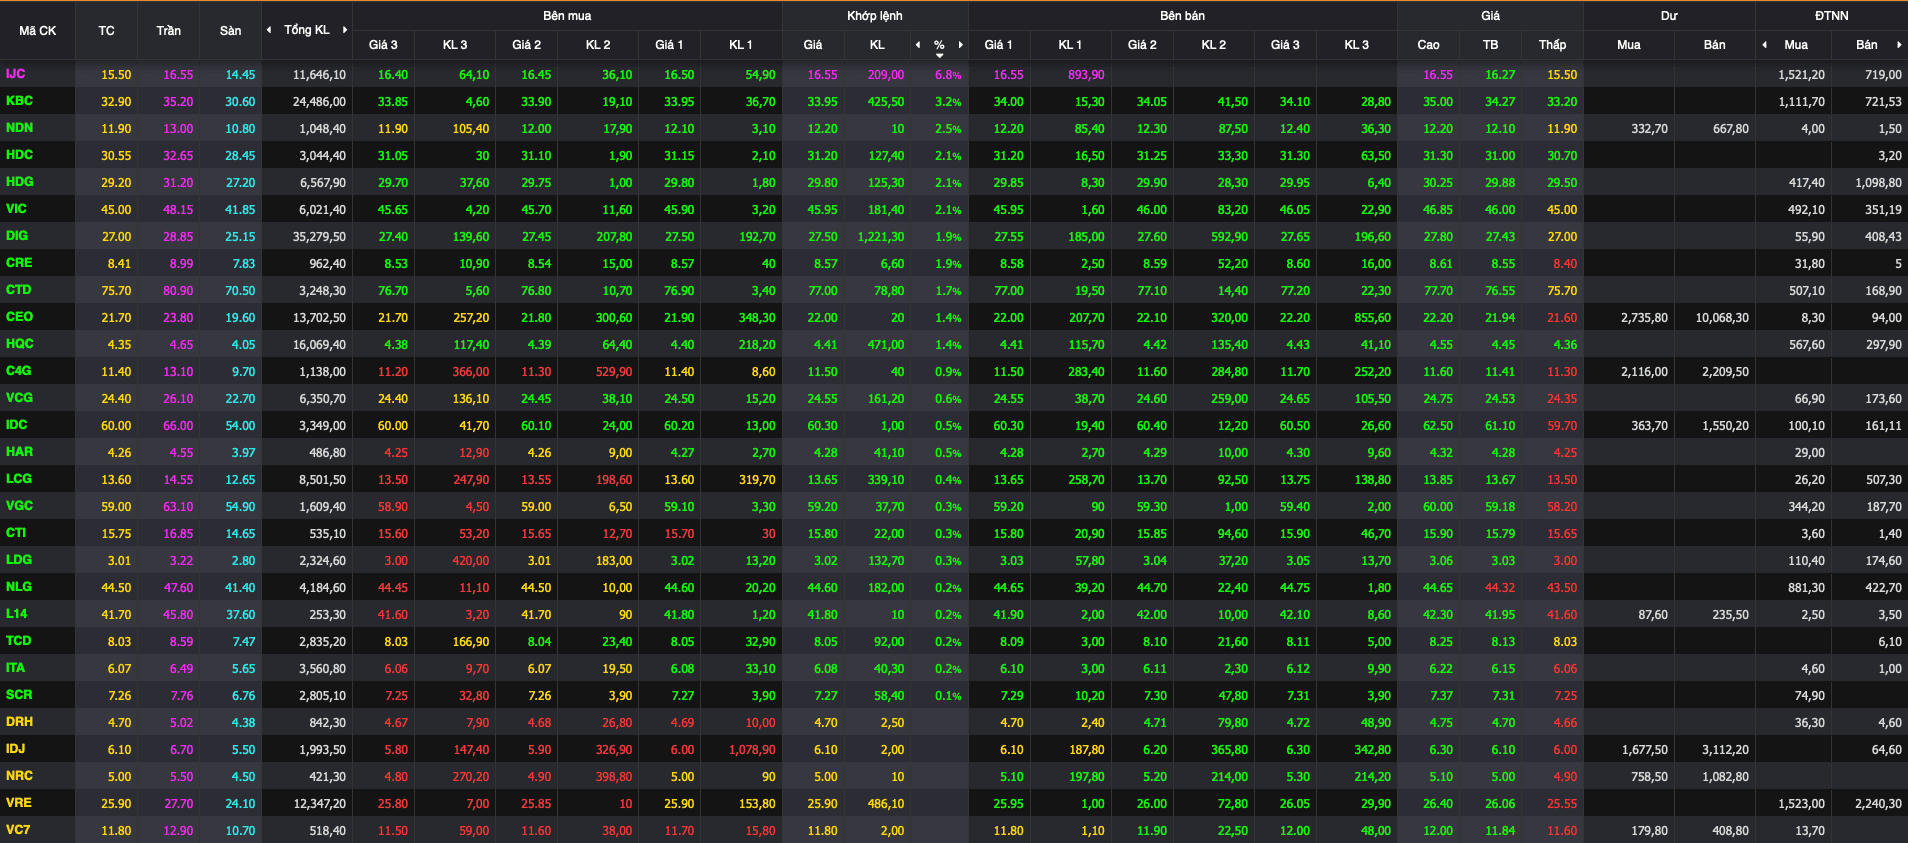Click the Khớp lệnh group header
Viewport: 1908px width, 843px height.
[875, 16]
